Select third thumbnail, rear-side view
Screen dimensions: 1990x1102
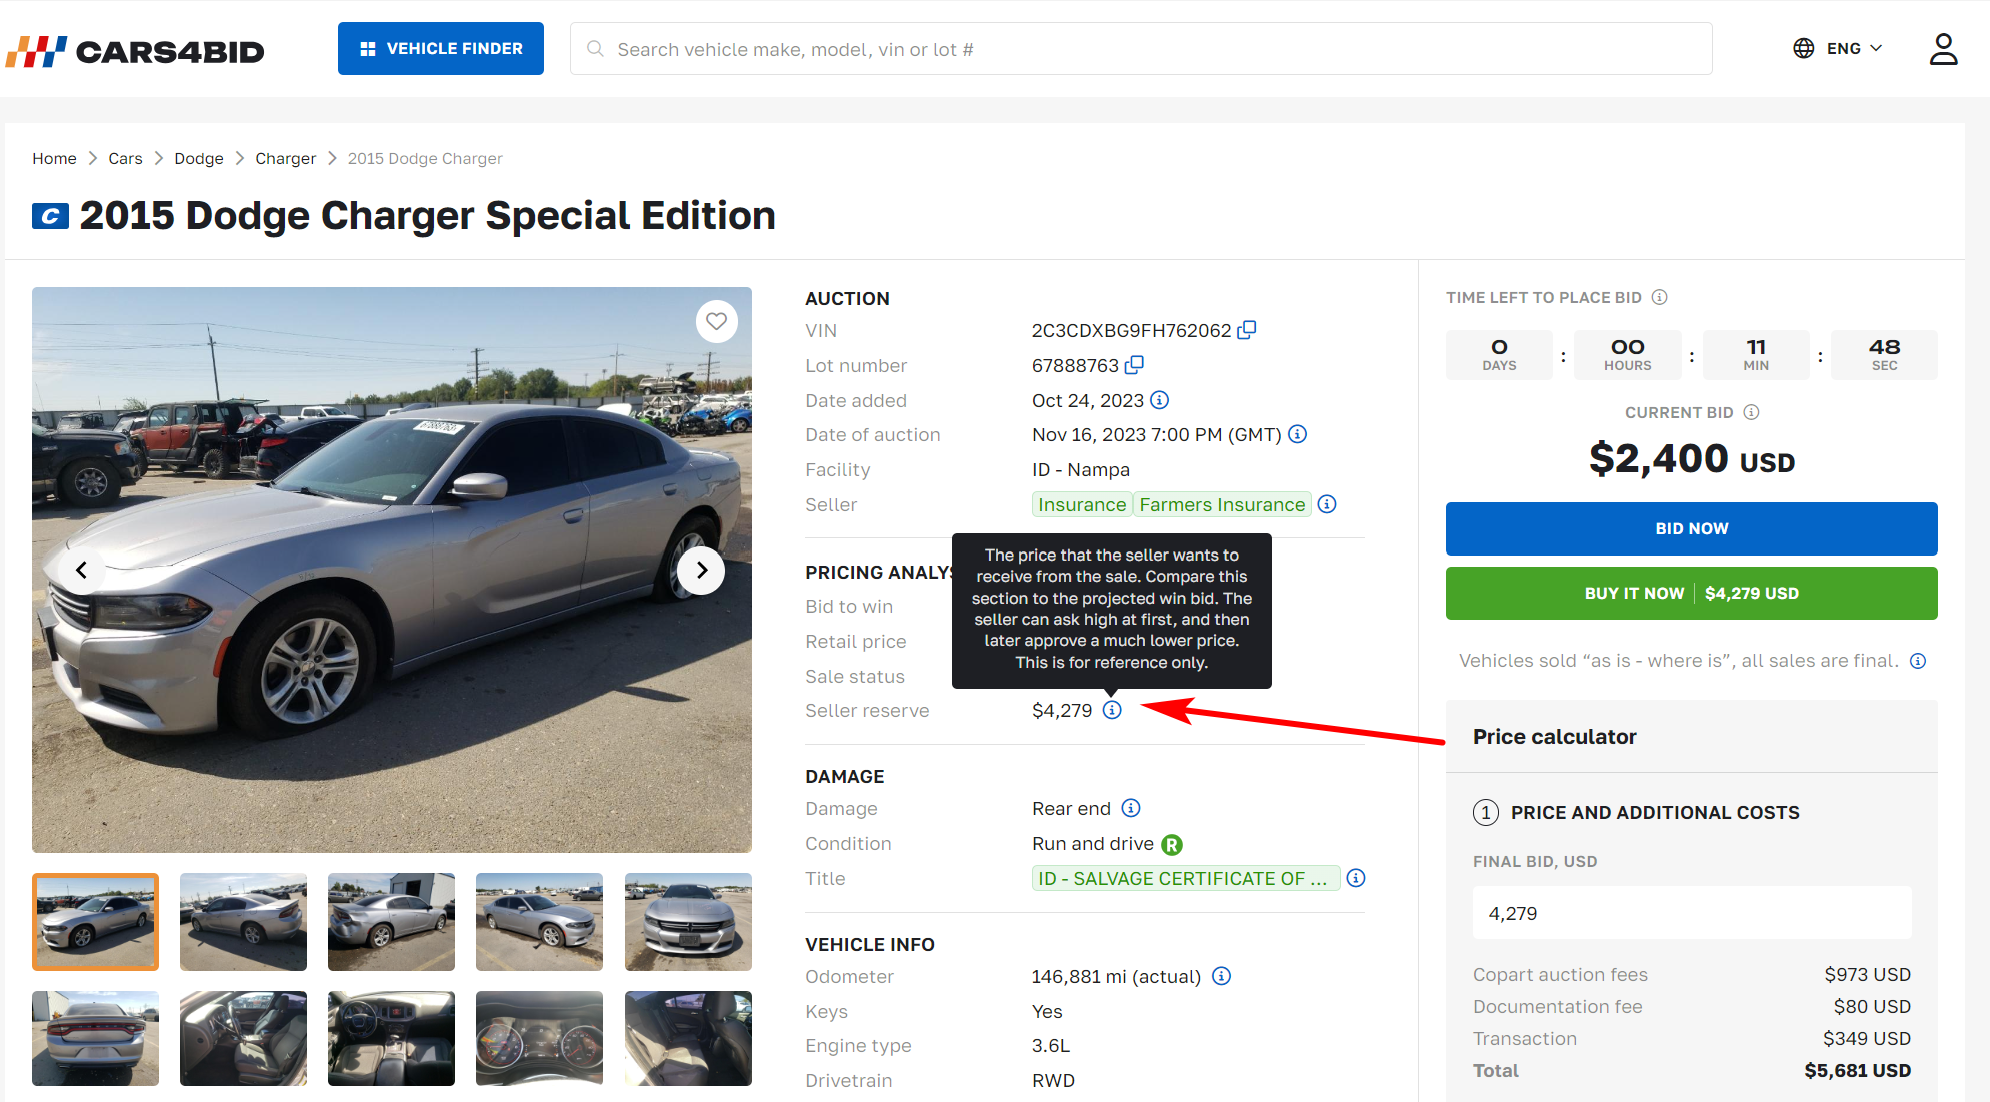pos(391,922)
